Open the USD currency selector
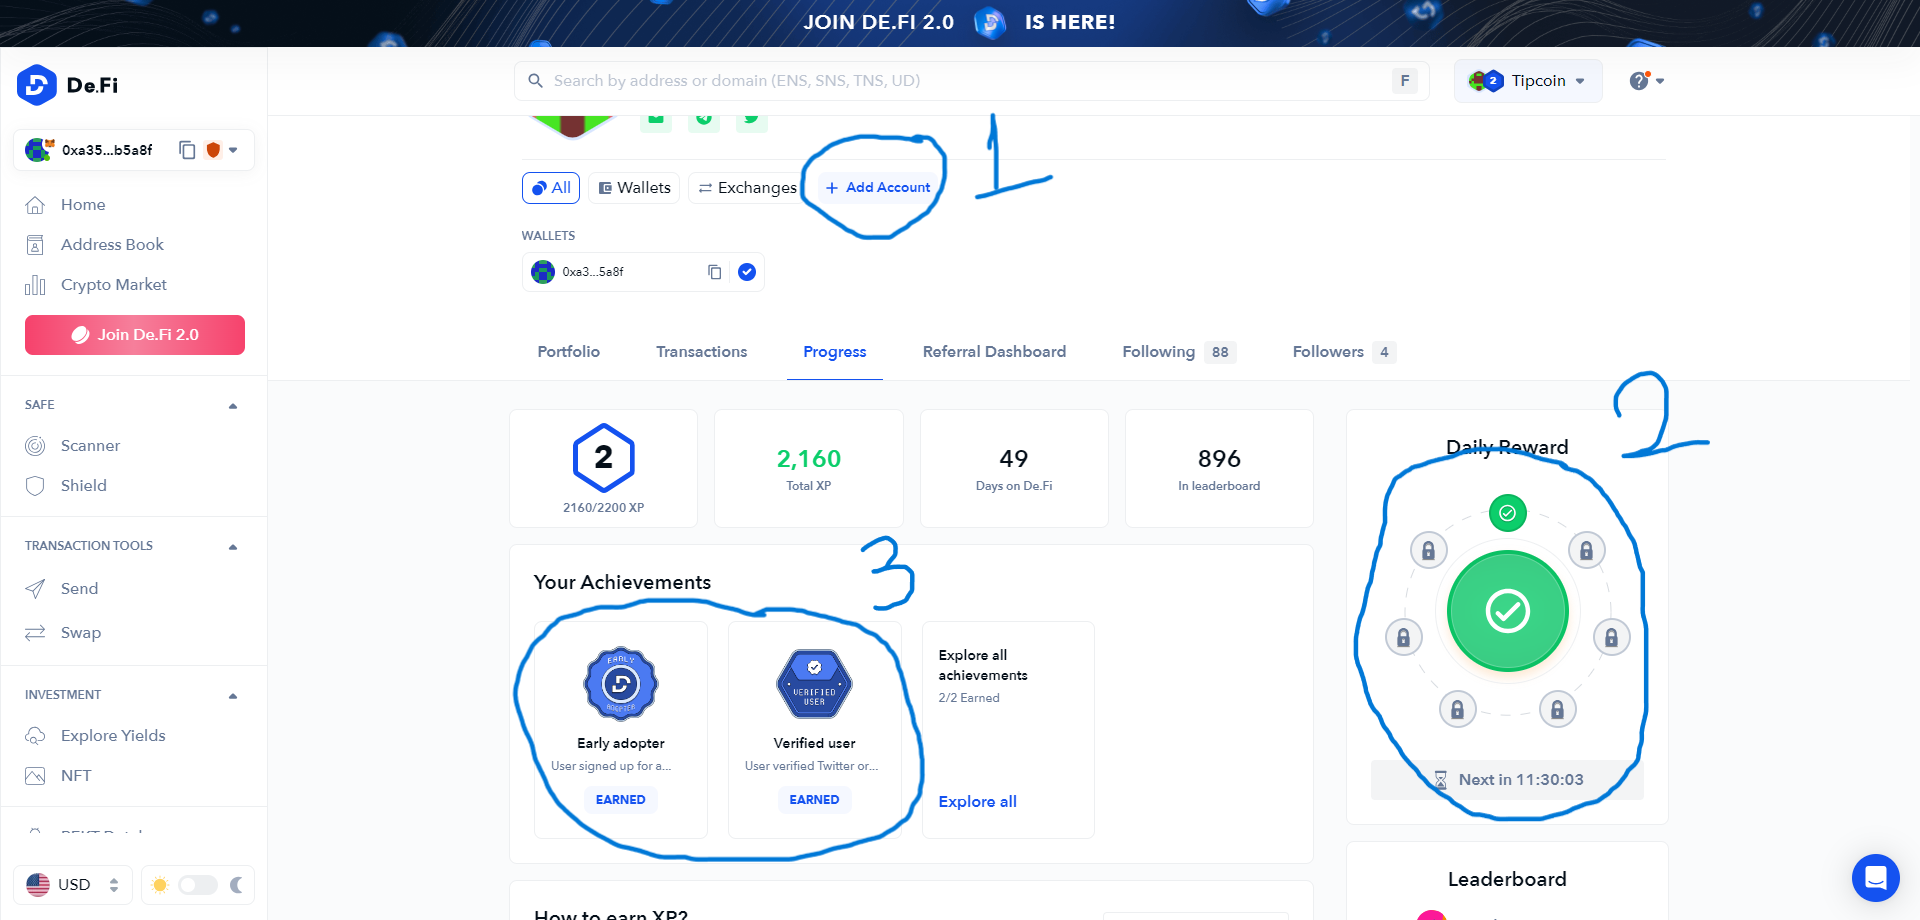This screenshot has width=1920, height=920. (73, 885)
